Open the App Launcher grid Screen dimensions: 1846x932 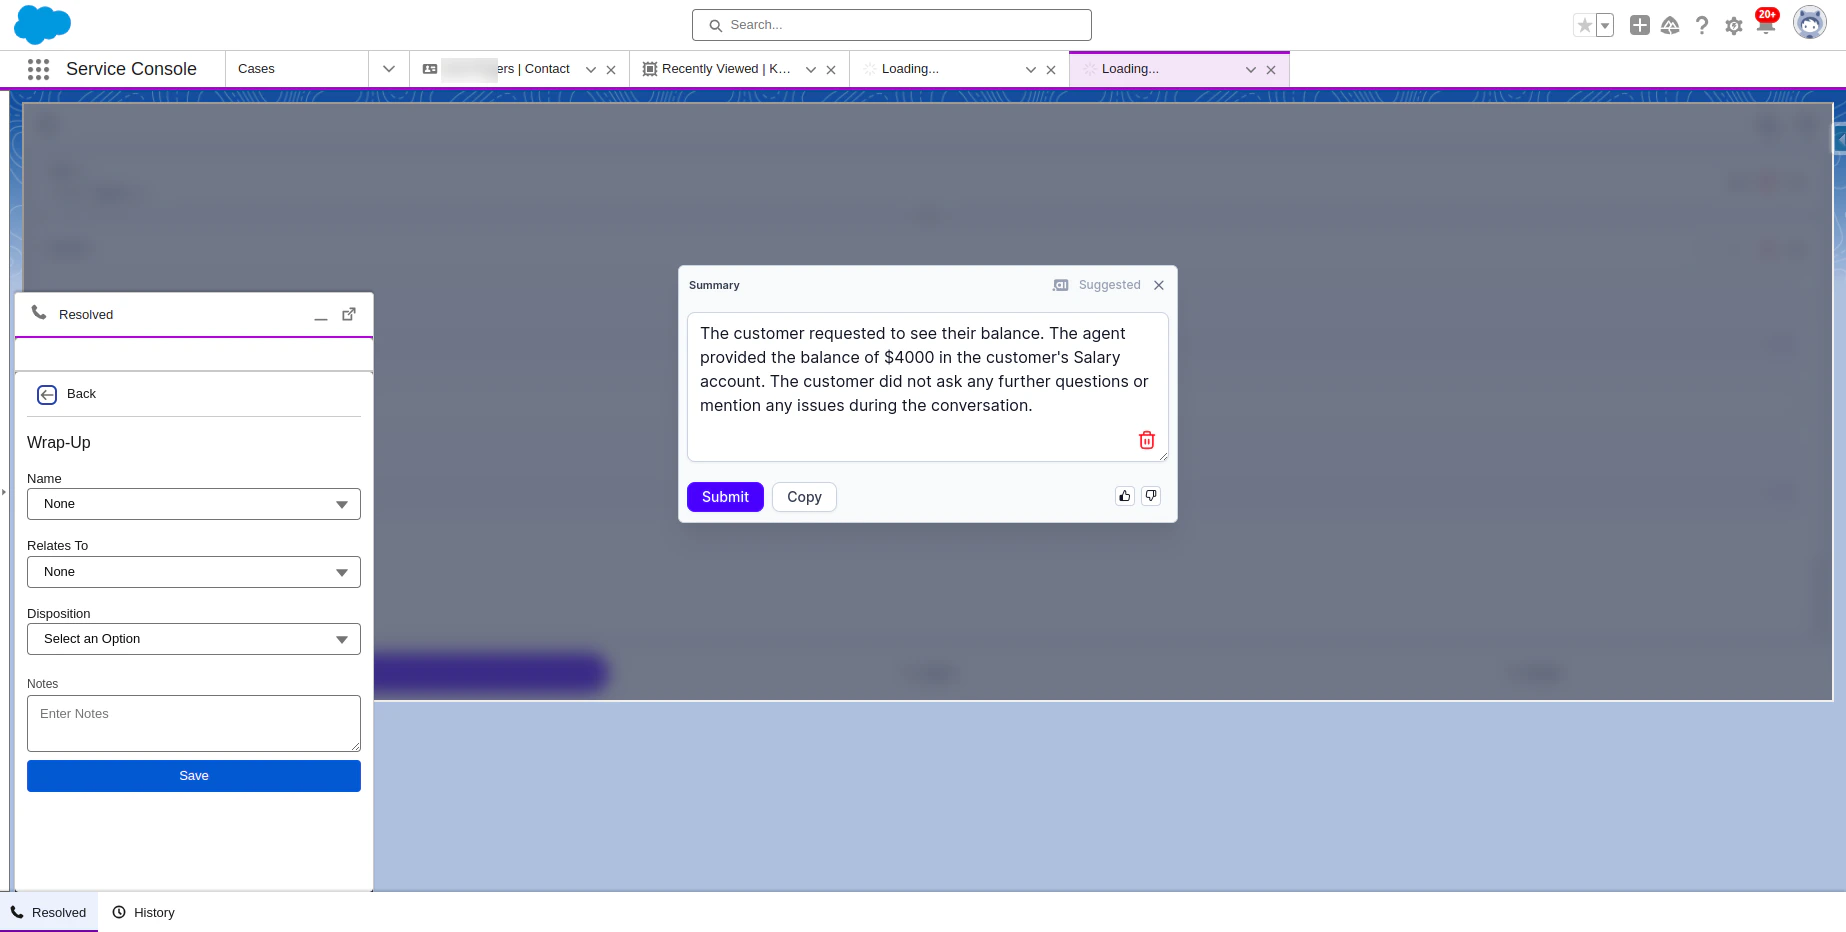(37, 69)
